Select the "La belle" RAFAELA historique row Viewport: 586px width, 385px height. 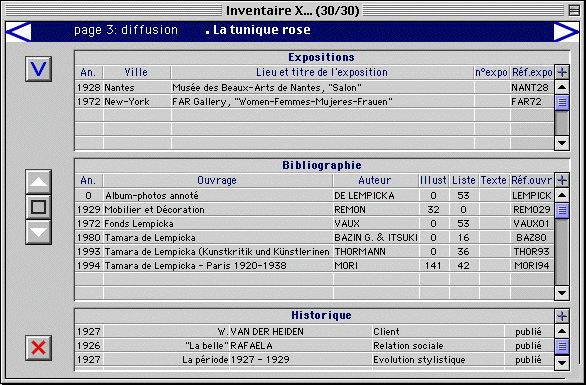[x=314, y=346]
